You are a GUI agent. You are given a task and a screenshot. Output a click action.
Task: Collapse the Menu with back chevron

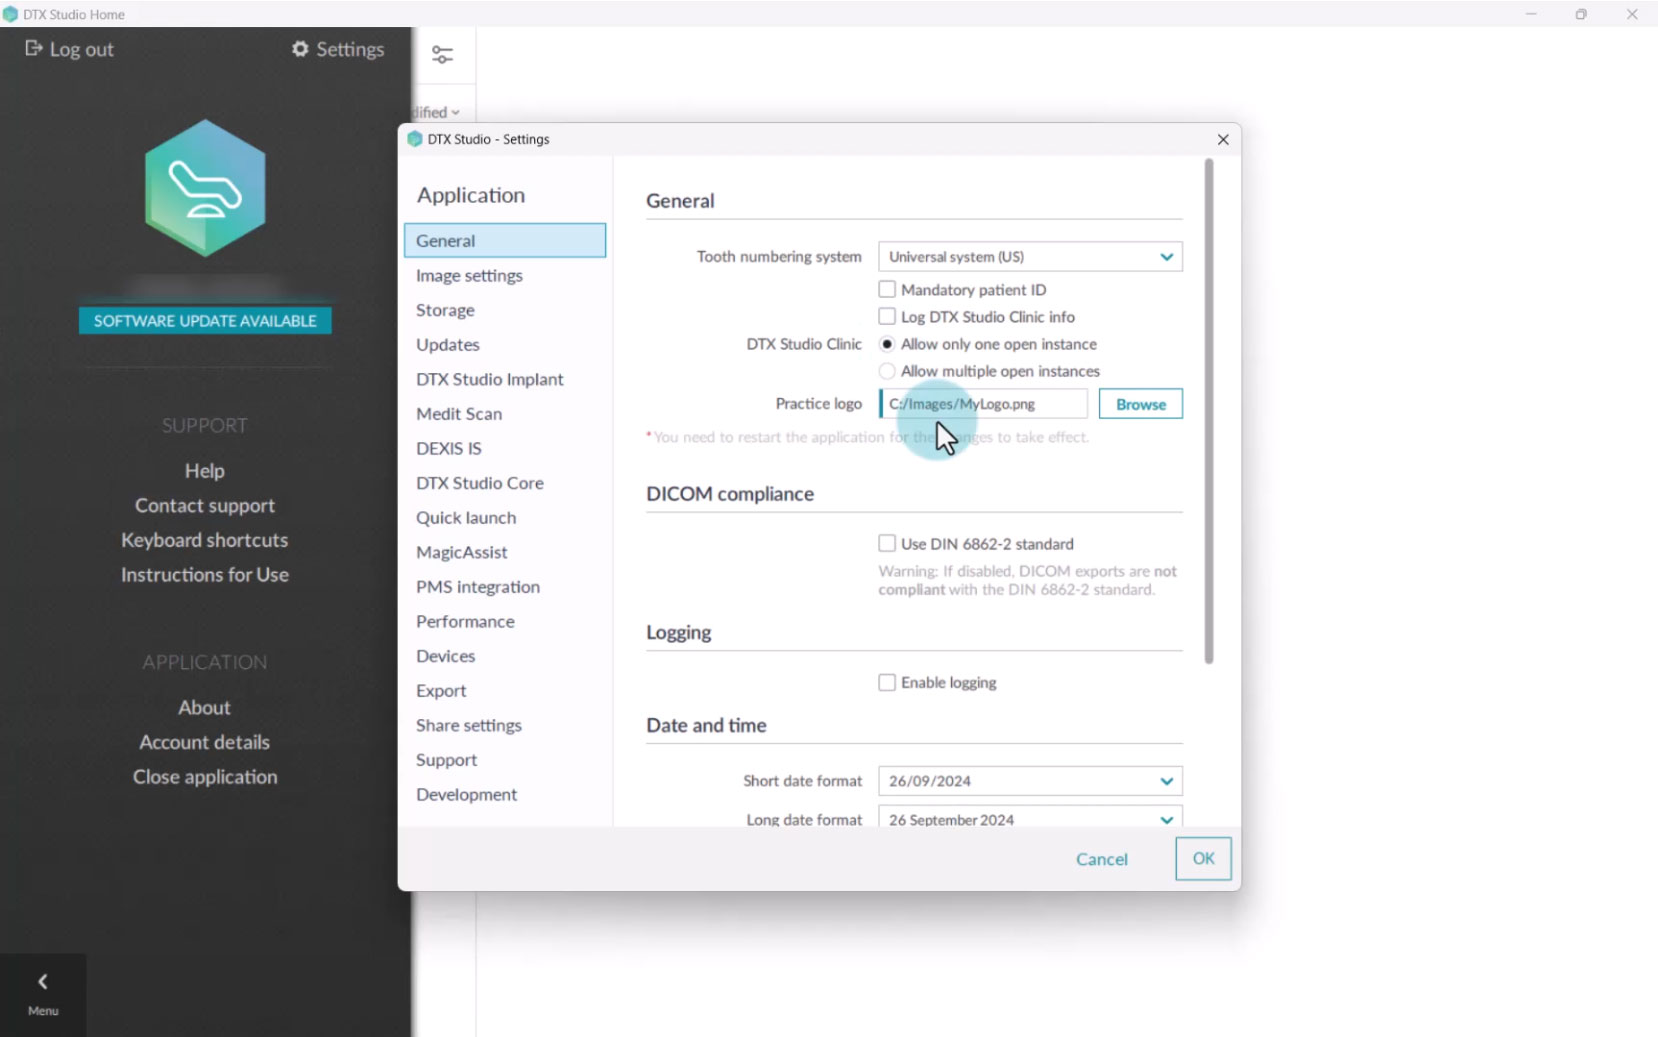point(43,982)
